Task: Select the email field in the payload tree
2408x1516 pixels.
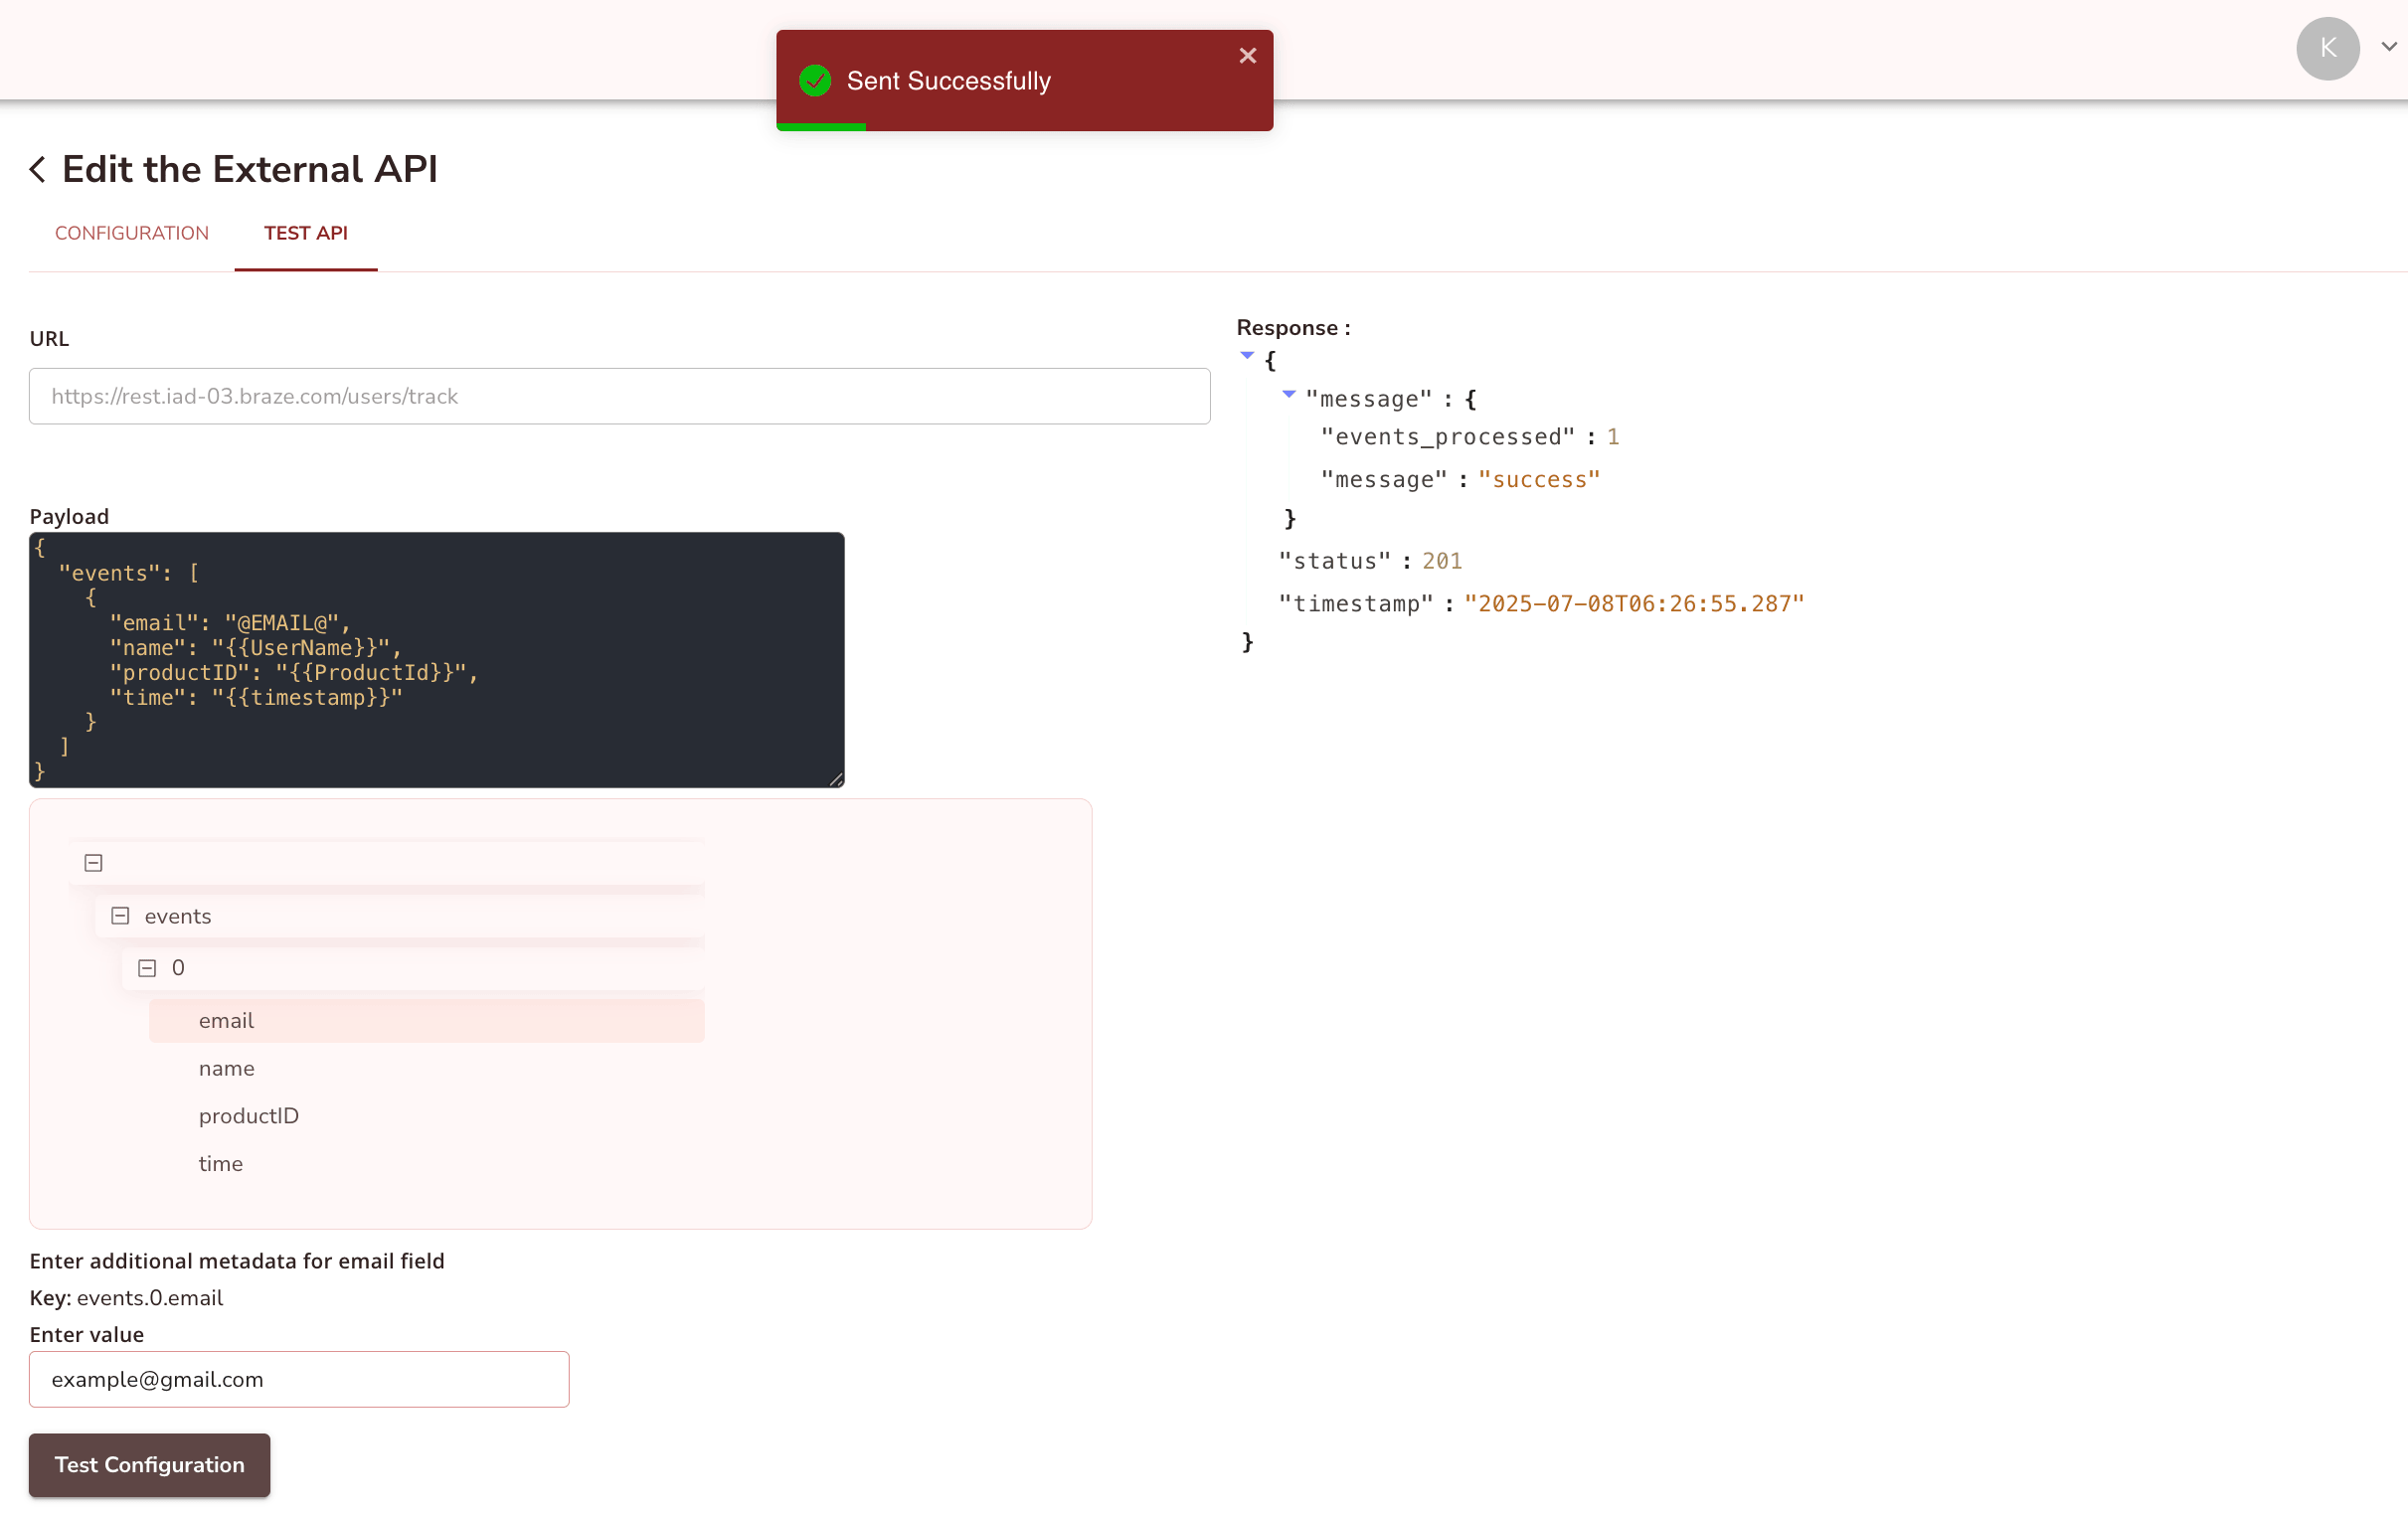Action: tap(227, 1020)
